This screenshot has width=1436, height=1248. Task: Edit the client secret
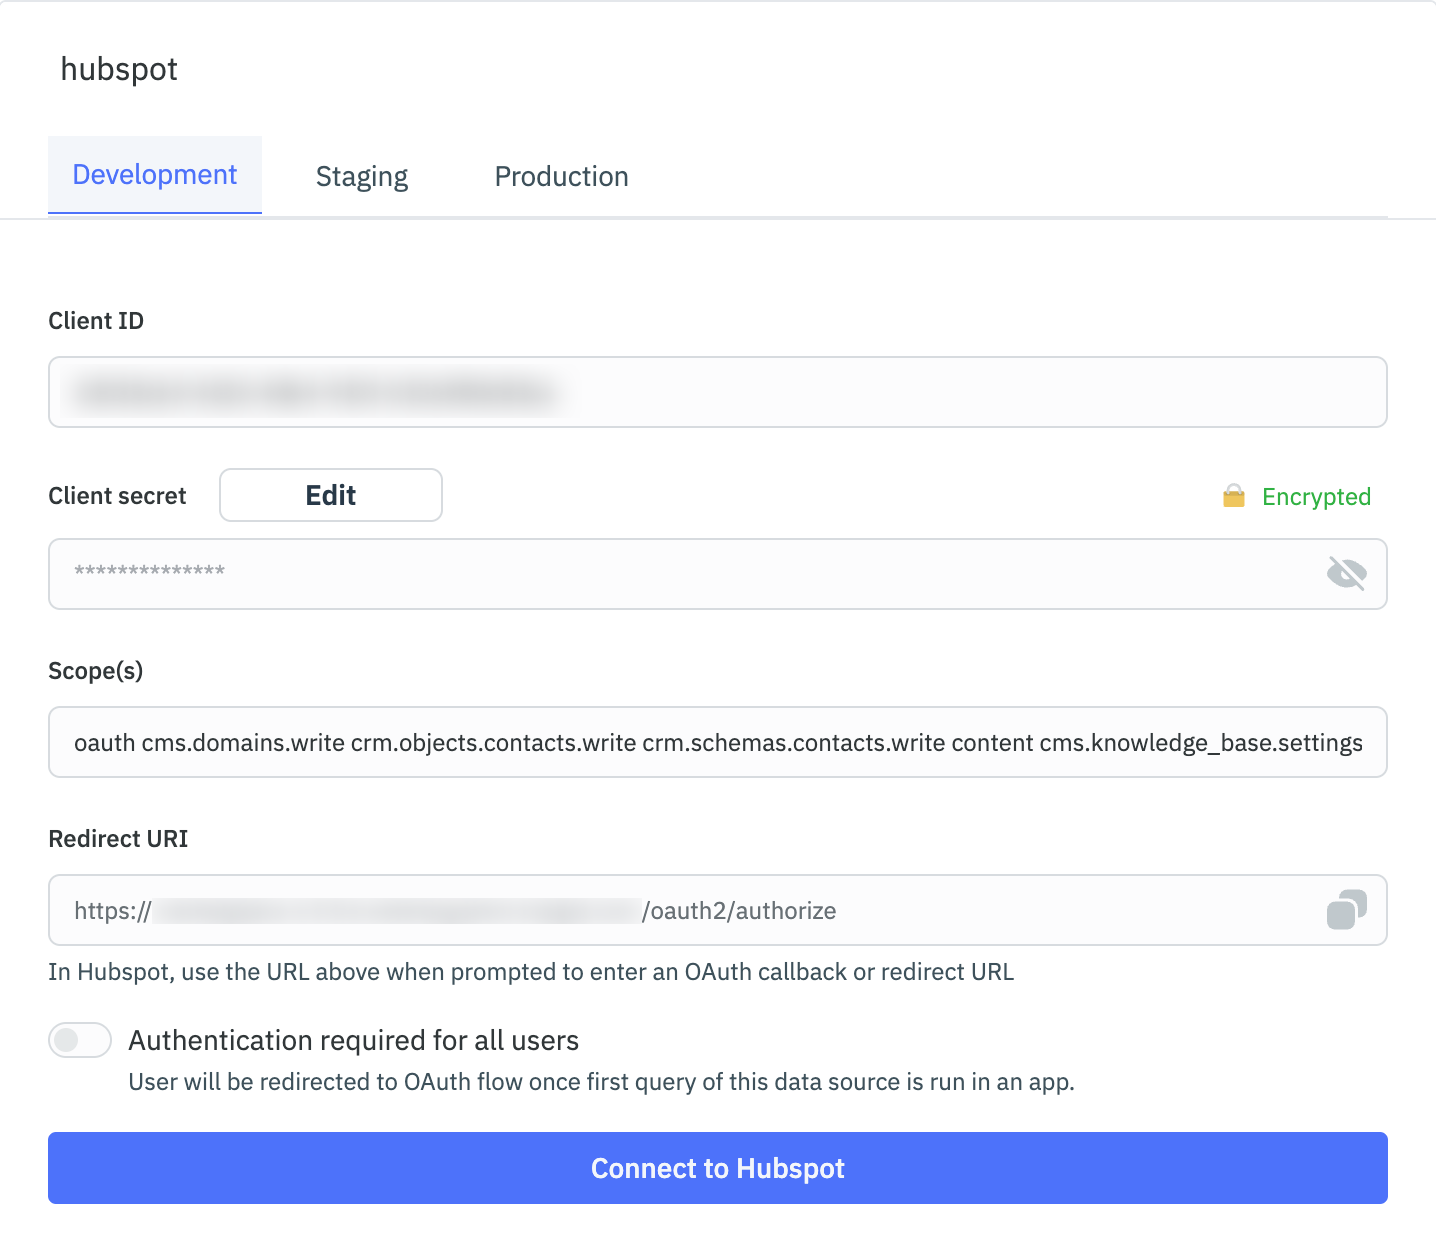(331, 495)
